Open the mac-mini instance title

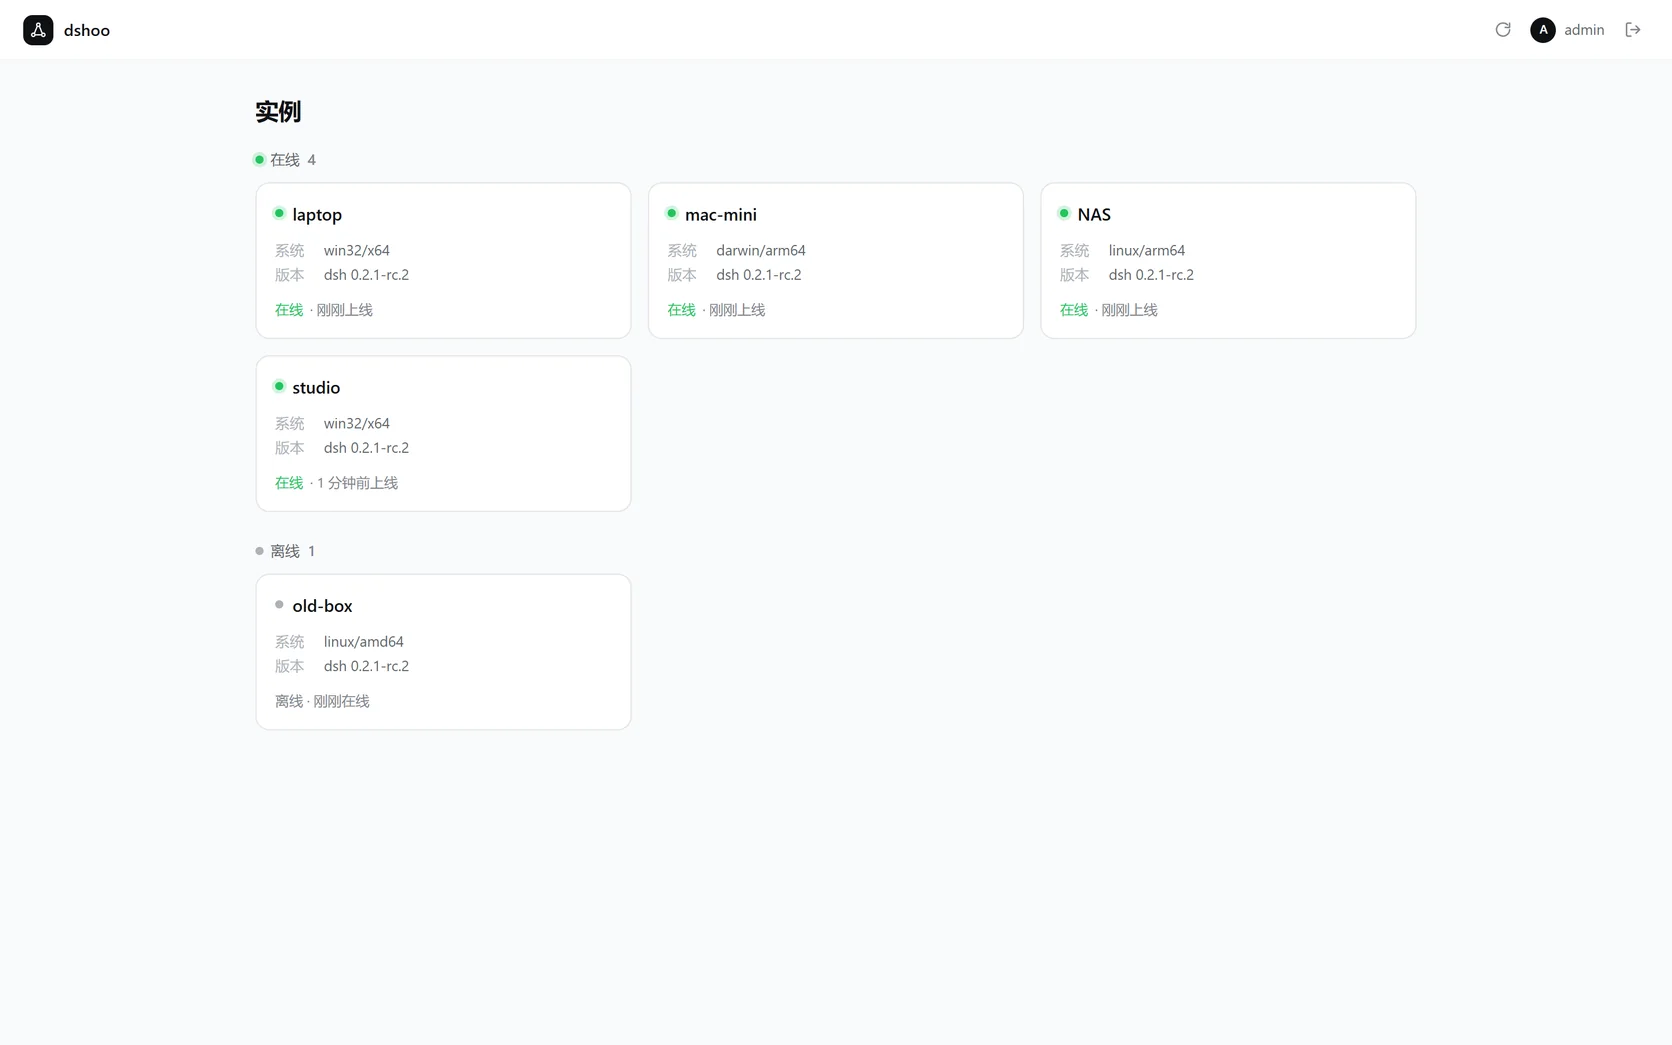click(721, 215)
